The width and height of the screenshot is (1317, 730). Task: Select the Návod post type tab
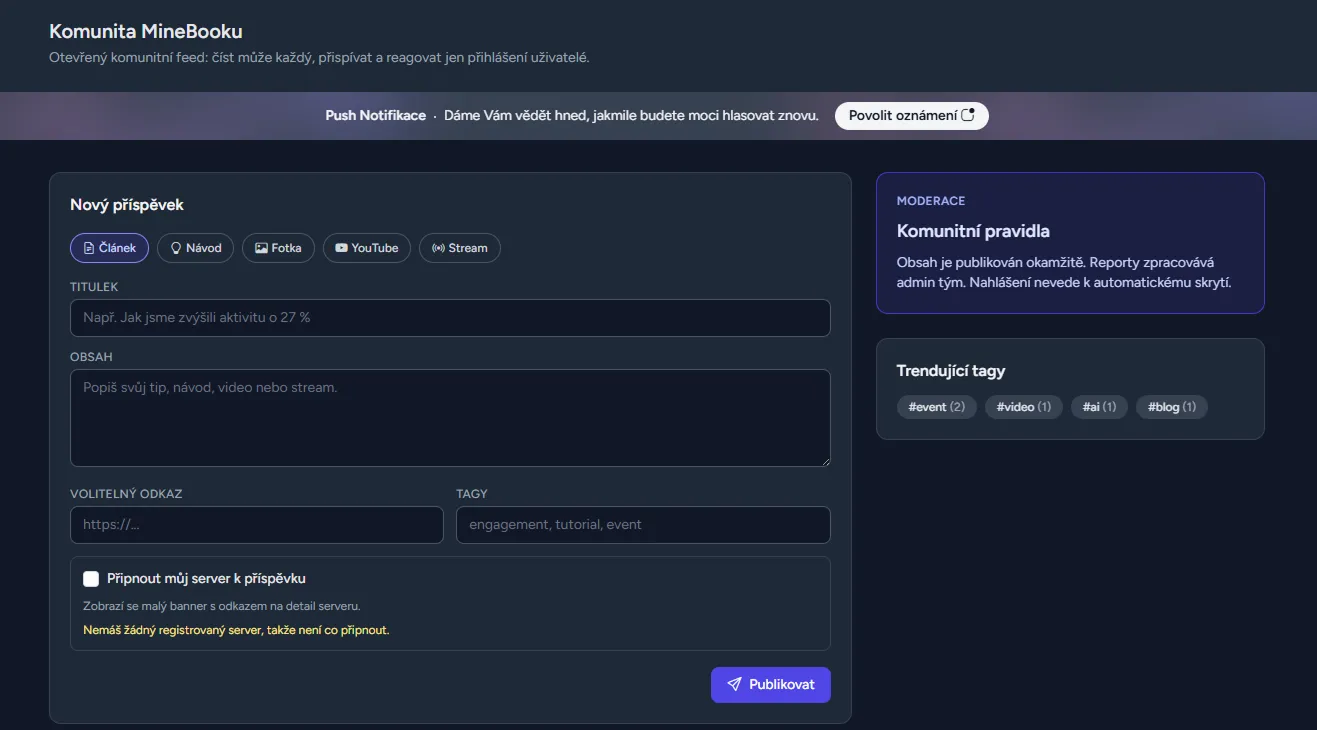tap(195, 248)
